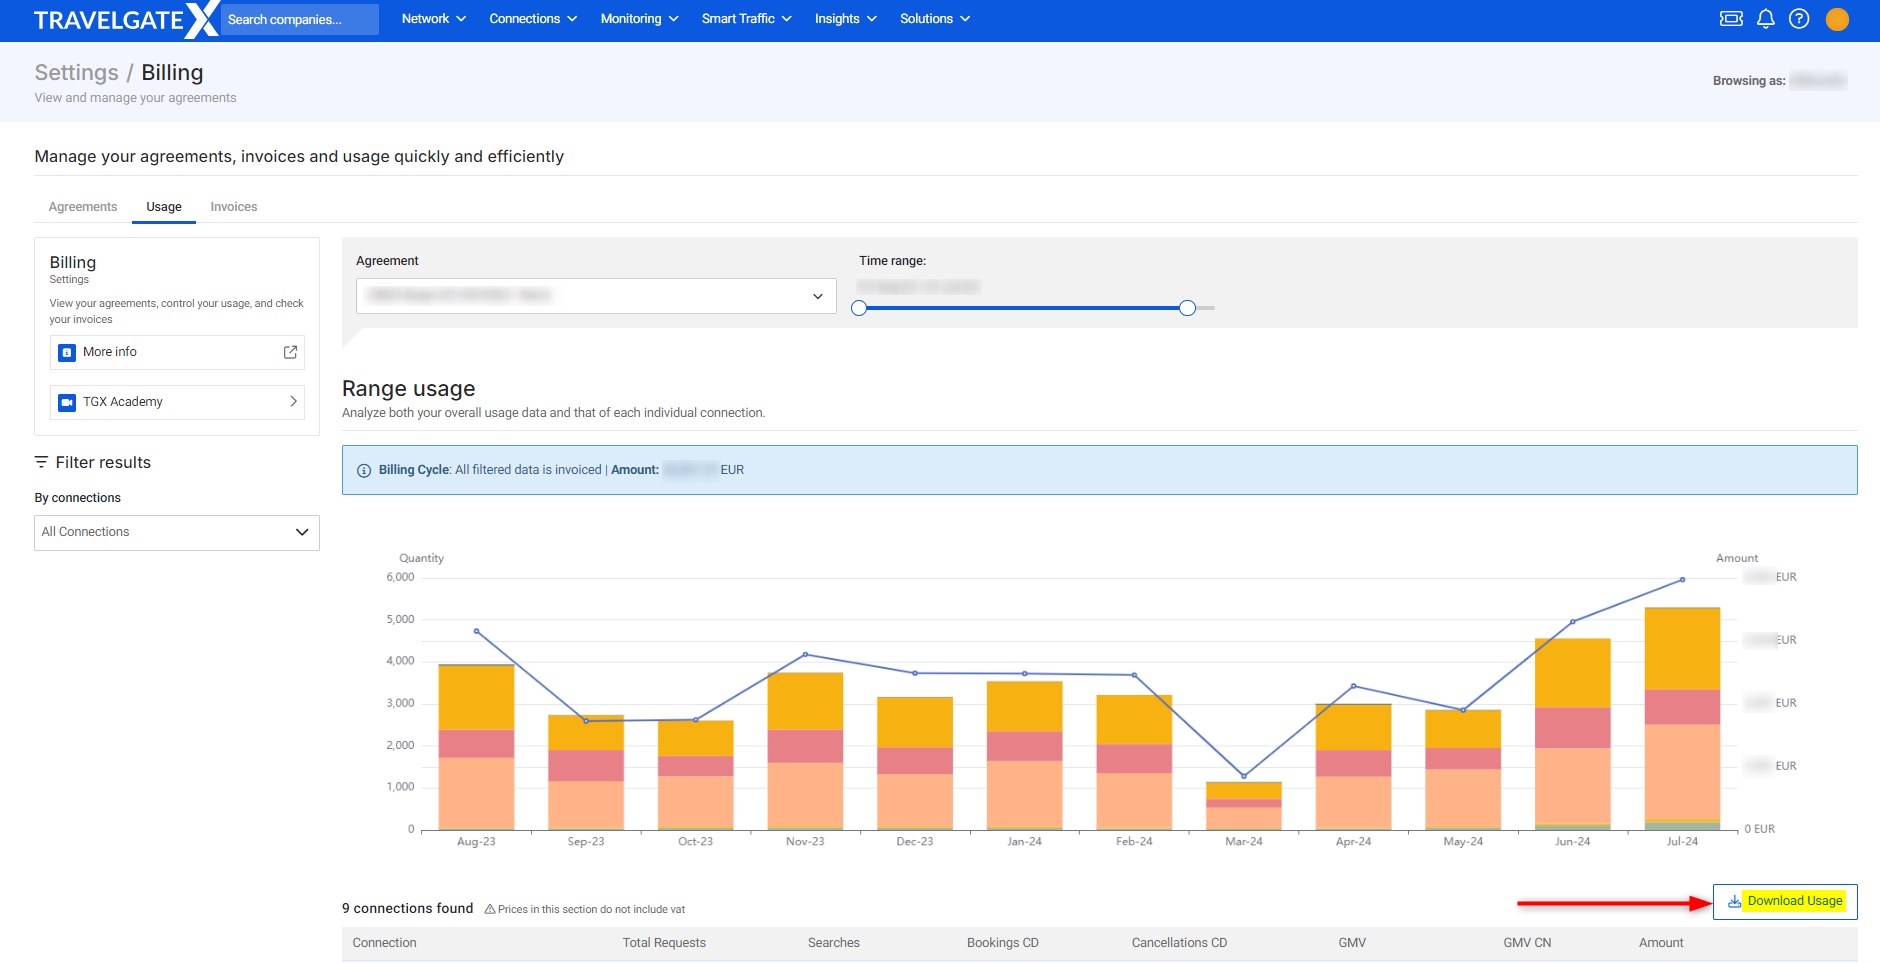The height and width of the screenshot is (963, 1880).
Task: Focus the Search companies field
Action: [299, 19]
